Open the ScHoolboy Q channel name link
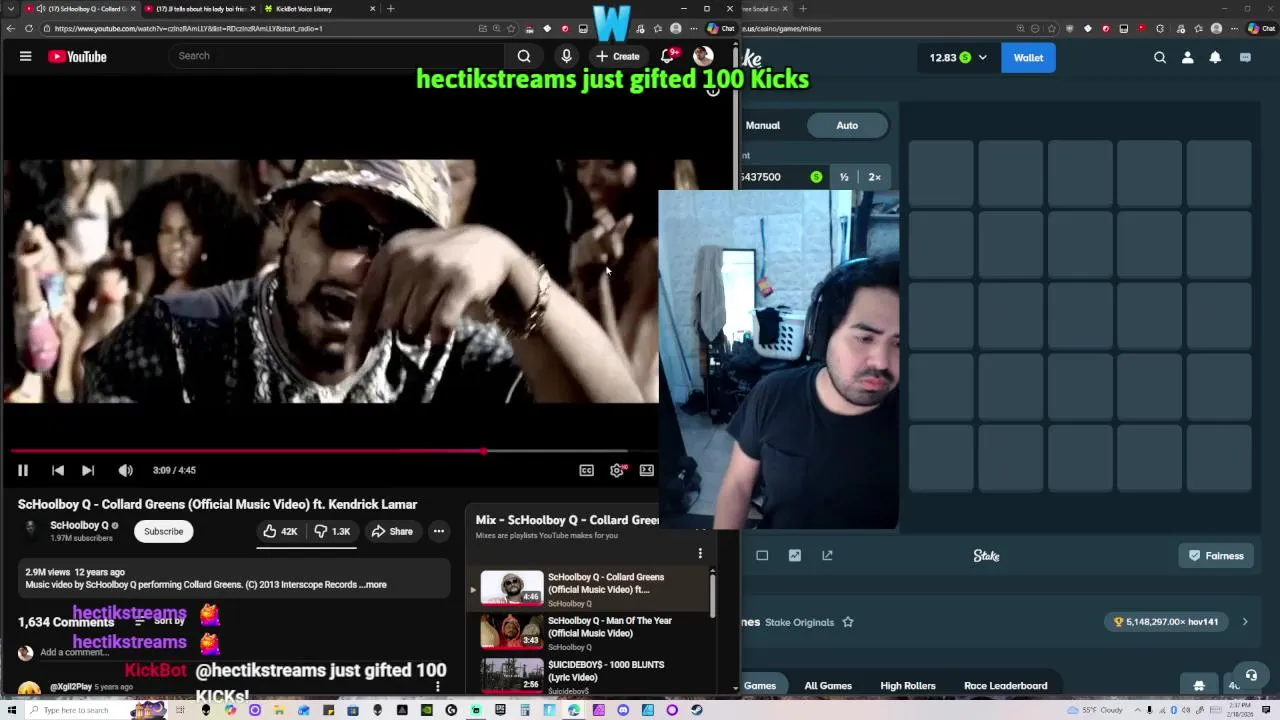The image size is (1280, 720). pyautogui.click(x=79, y=525)
